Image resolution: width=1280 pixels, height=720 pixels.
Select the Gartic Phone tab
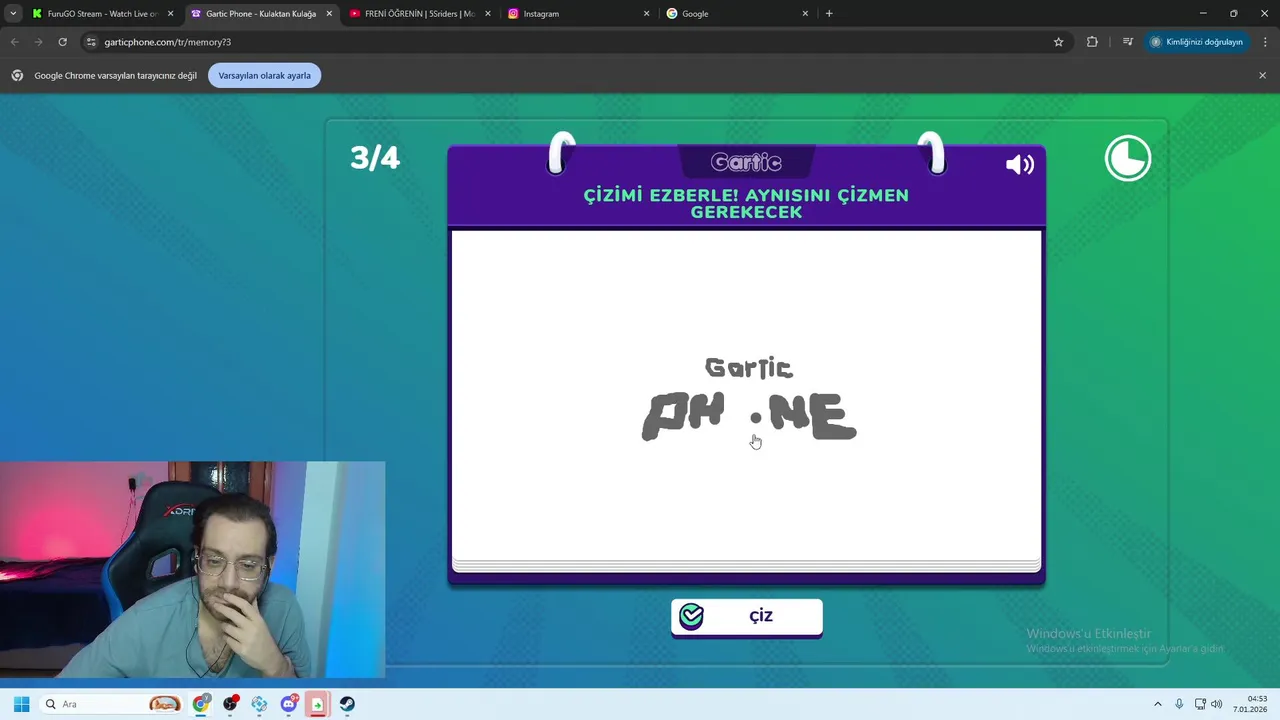(x=261, y=14)
